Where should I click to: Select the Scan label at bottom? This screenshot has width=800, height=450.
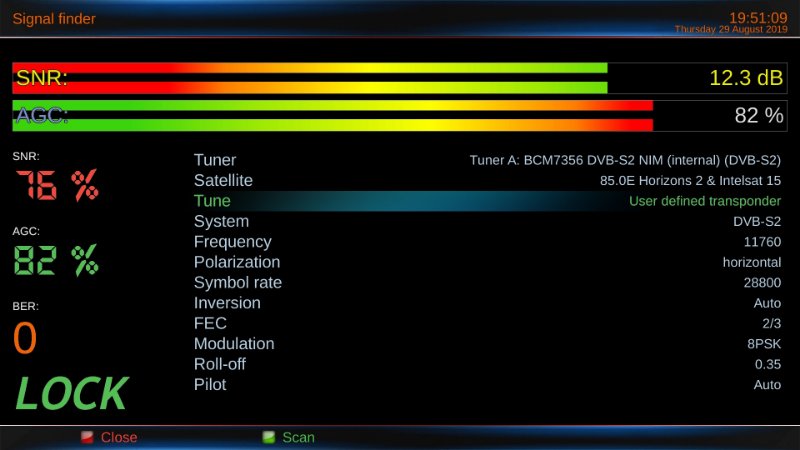coord(298,437)
